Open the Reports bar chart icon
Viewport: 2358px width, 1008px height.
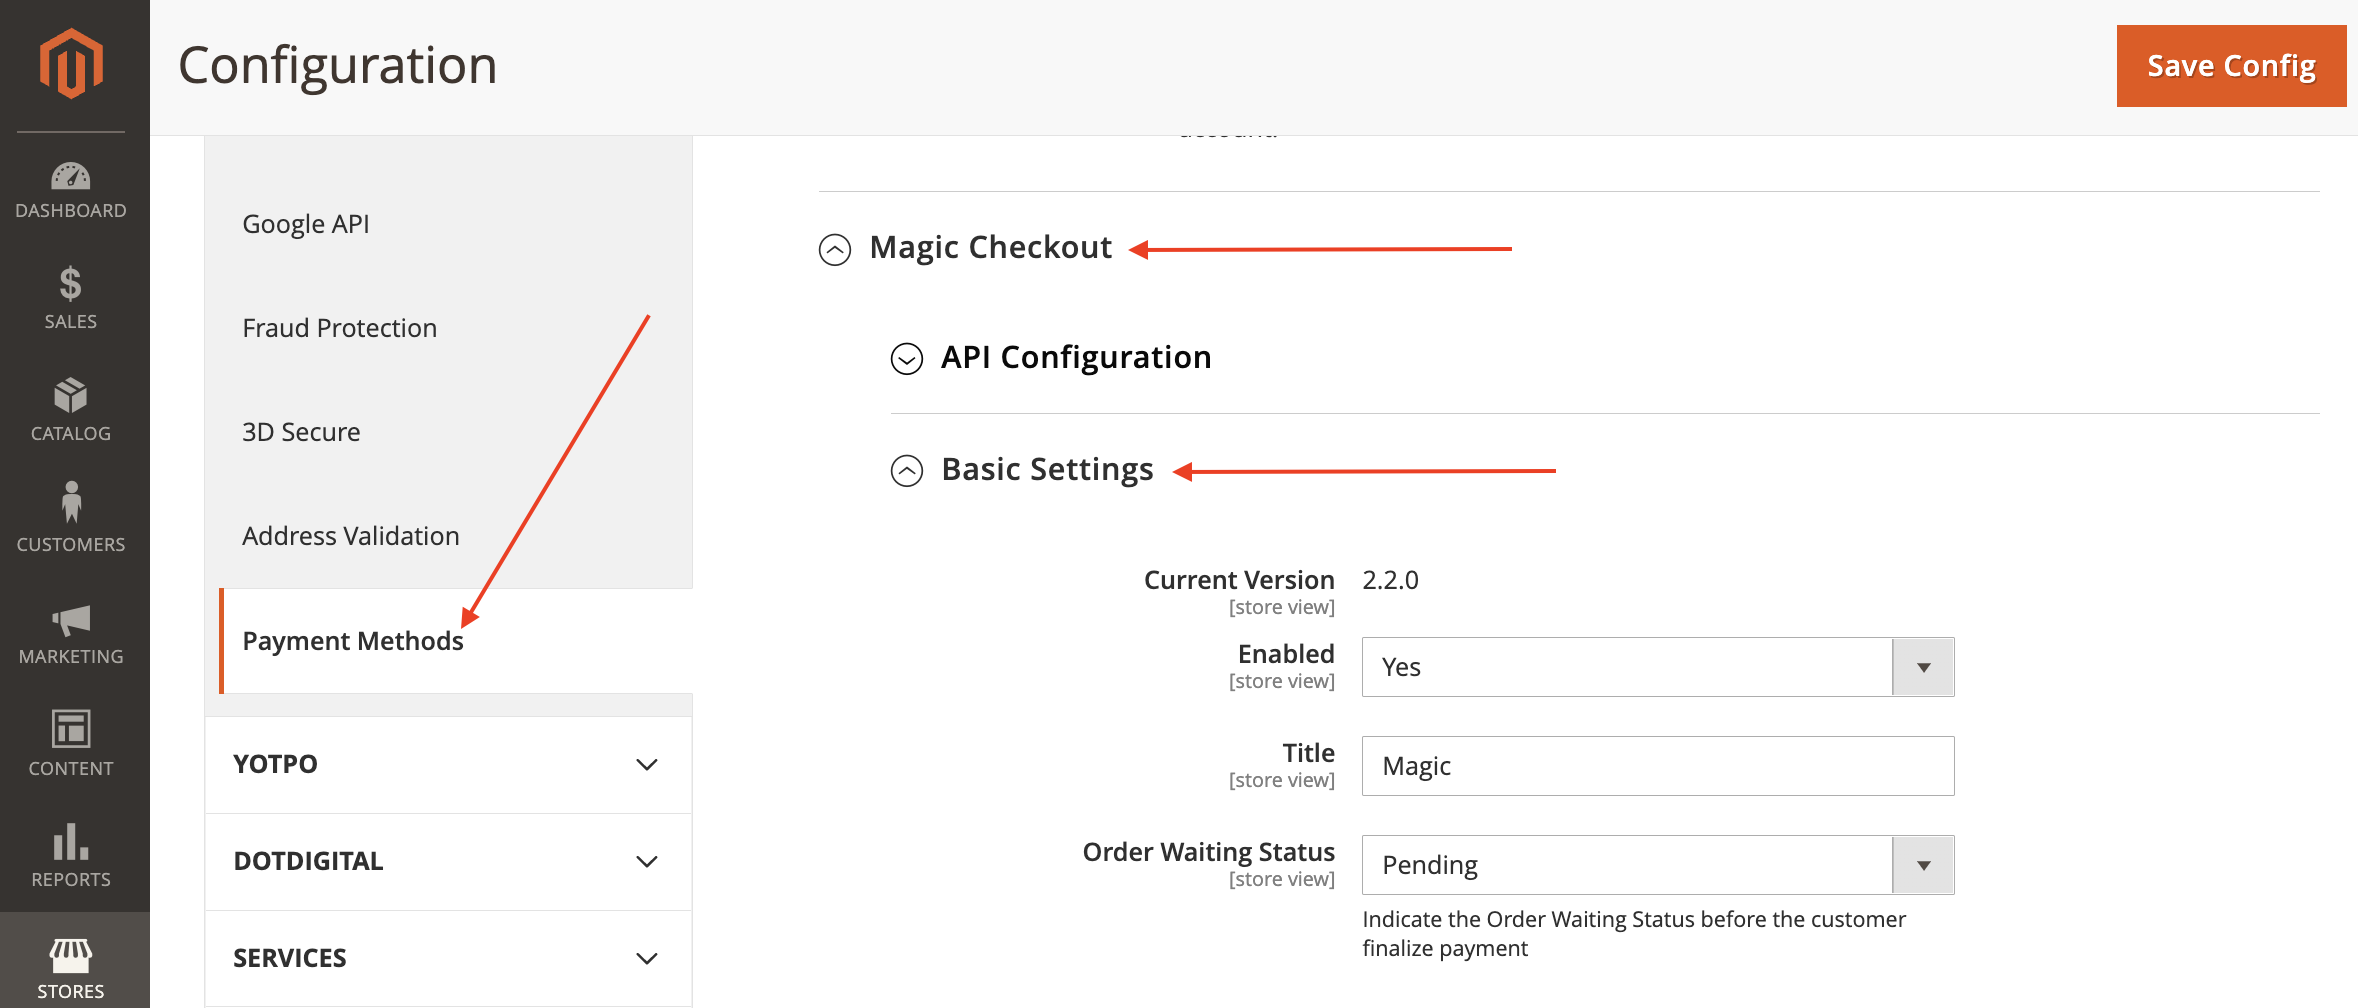pyautogui.click(x=70, y=842)
